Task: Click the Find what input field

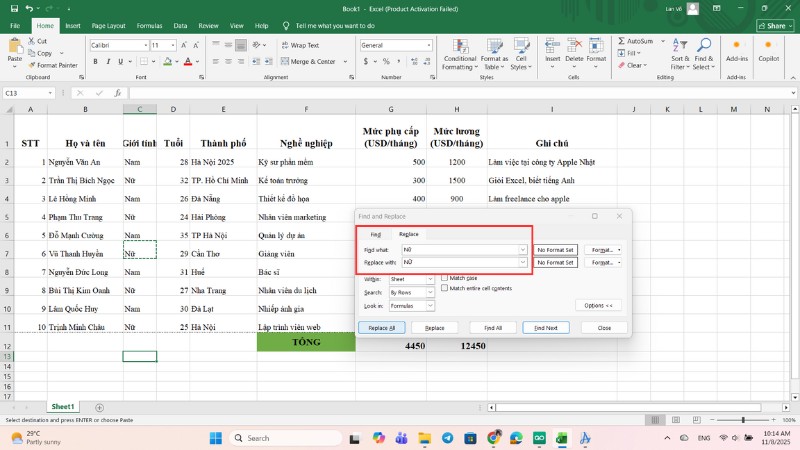Action: click(x=459, y=249)
